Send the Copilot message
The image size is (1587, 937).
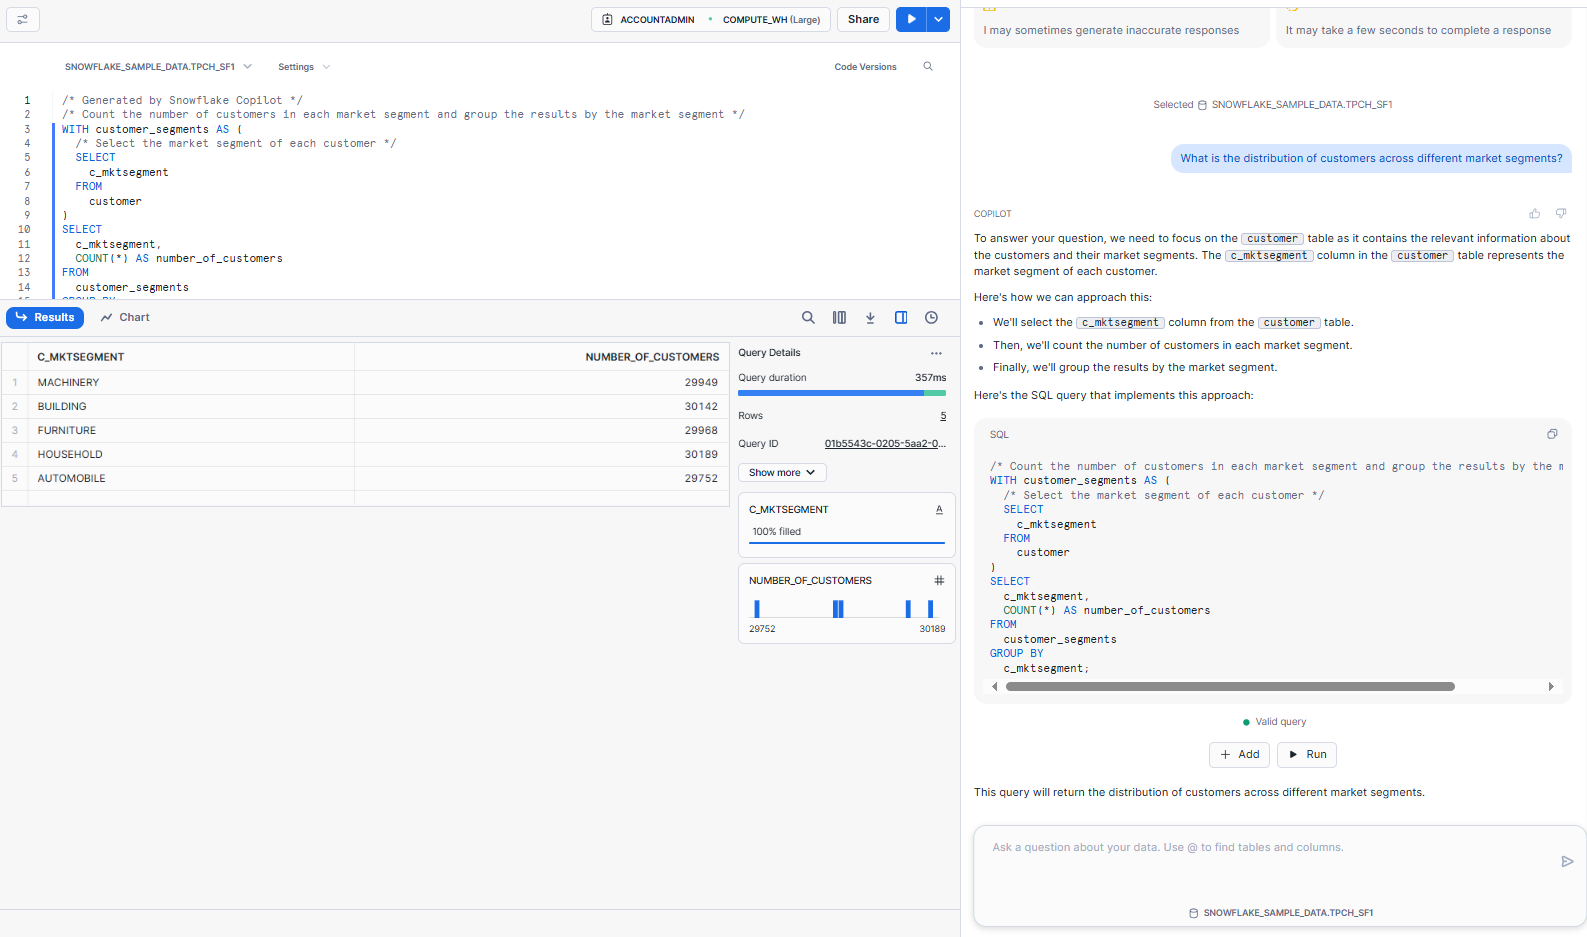[1567, 862]
